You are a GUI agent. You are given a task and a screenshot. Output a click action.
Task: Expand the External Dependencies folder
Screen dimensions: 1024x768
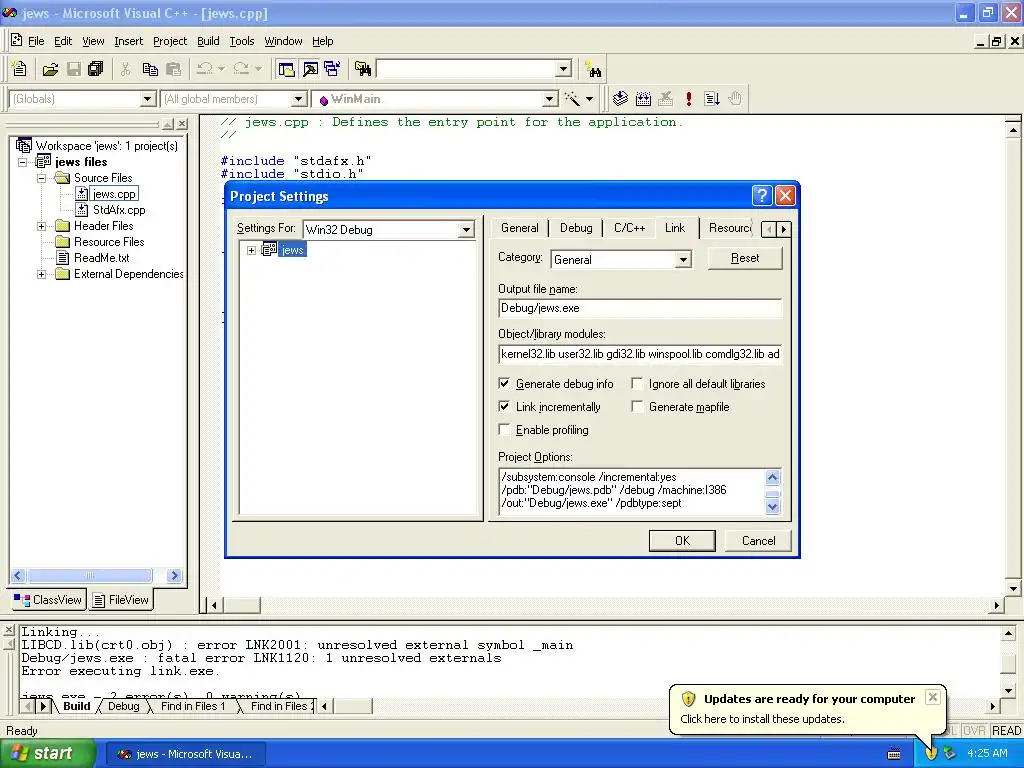click(42, 274)
